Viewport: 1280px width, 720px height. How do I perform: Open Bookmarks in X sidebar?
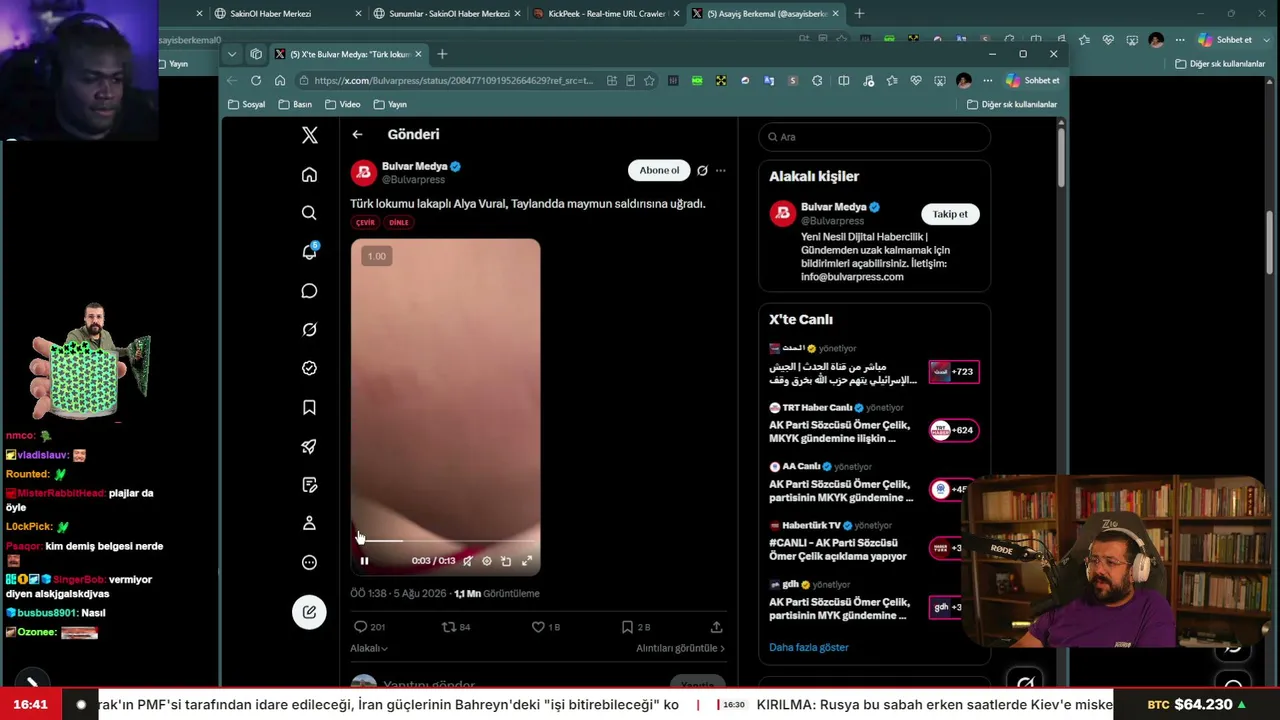tap(309, 407)
